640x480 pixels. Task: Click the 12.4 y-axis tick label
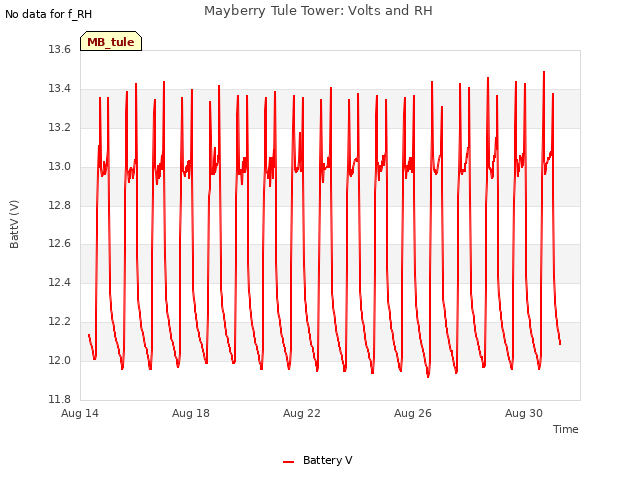point(60,282)
